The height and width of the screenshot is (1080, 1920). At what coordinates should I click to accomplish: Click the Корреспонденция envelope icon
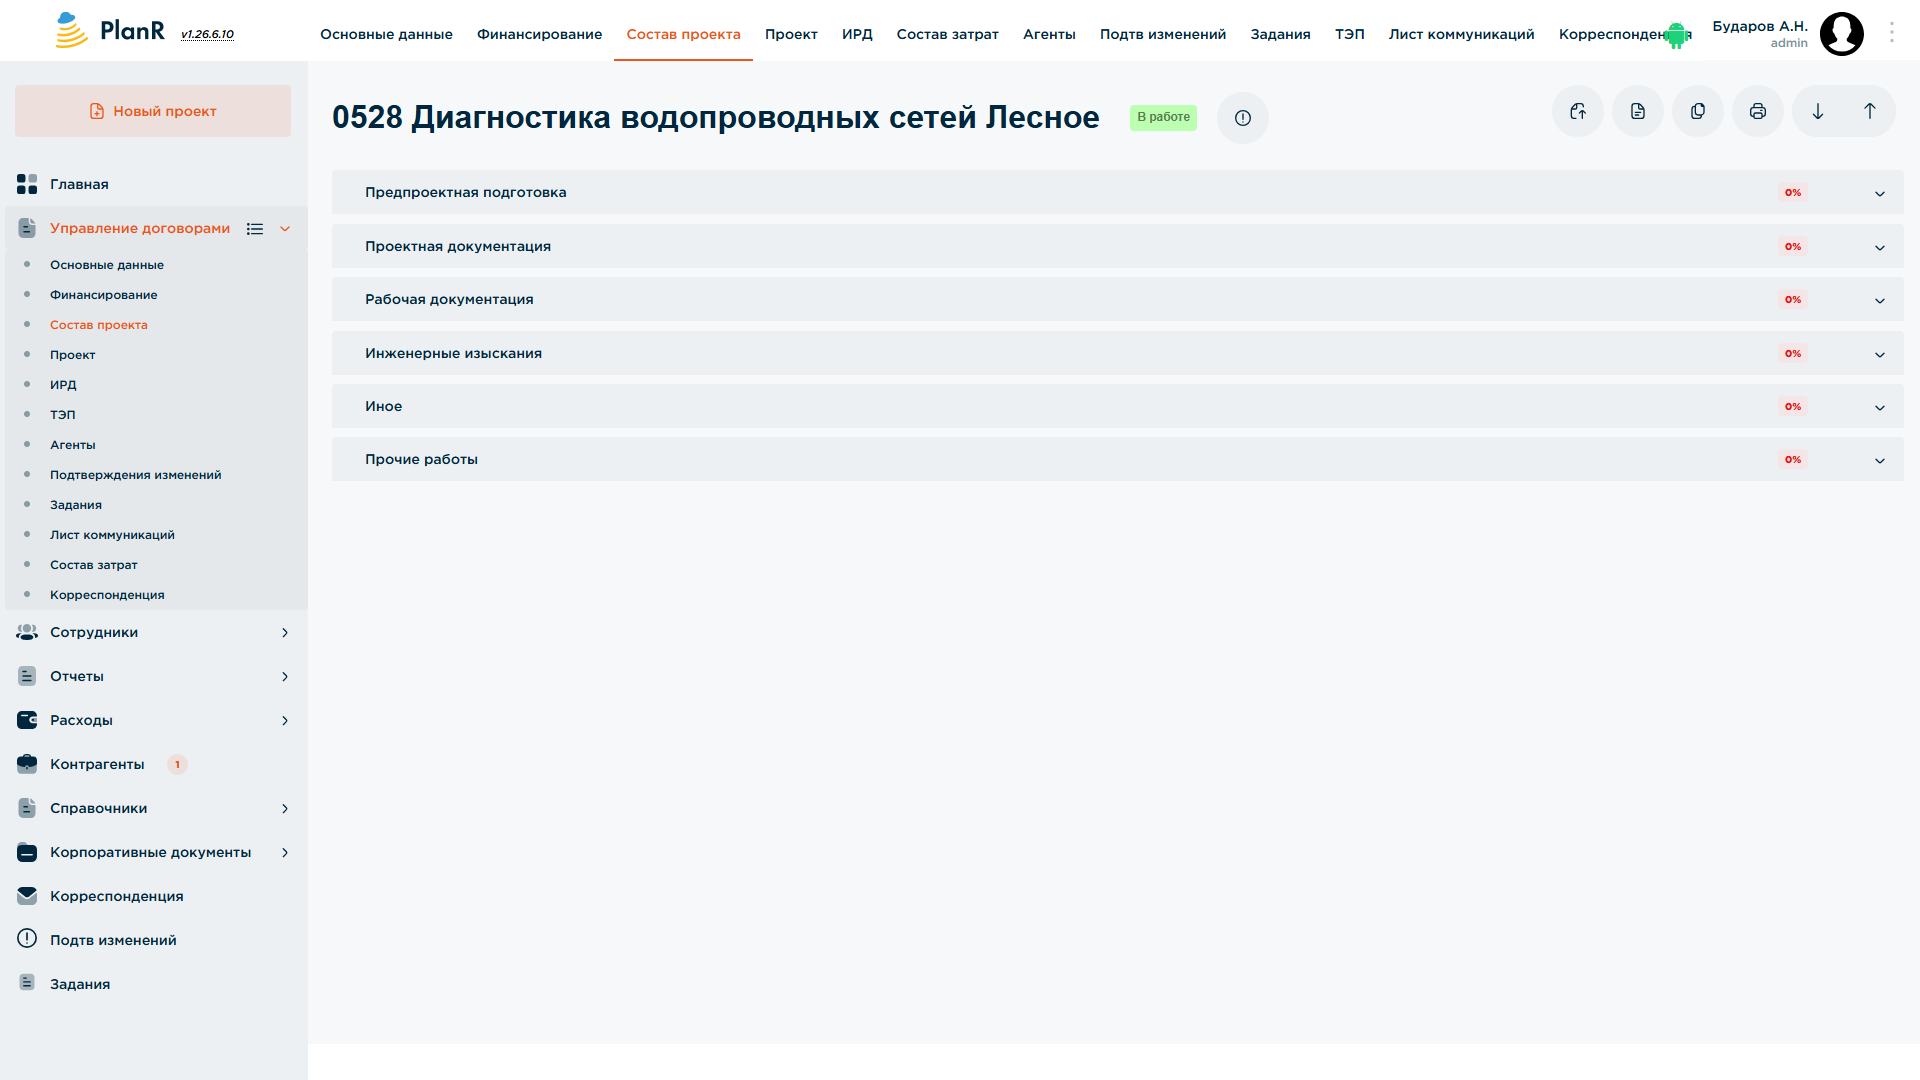(27, 896)
